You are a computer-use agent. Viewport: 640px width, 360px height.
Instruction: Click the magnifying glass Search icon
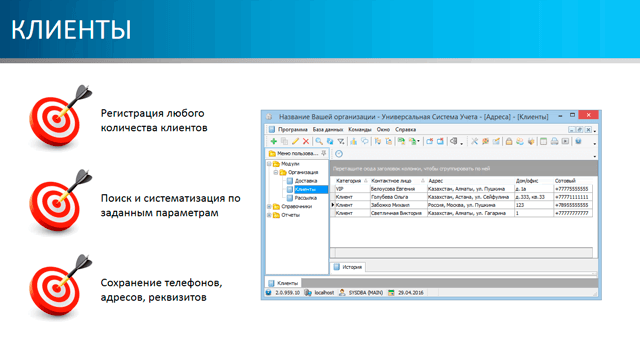pyautogui.click(x=319, y=141)
